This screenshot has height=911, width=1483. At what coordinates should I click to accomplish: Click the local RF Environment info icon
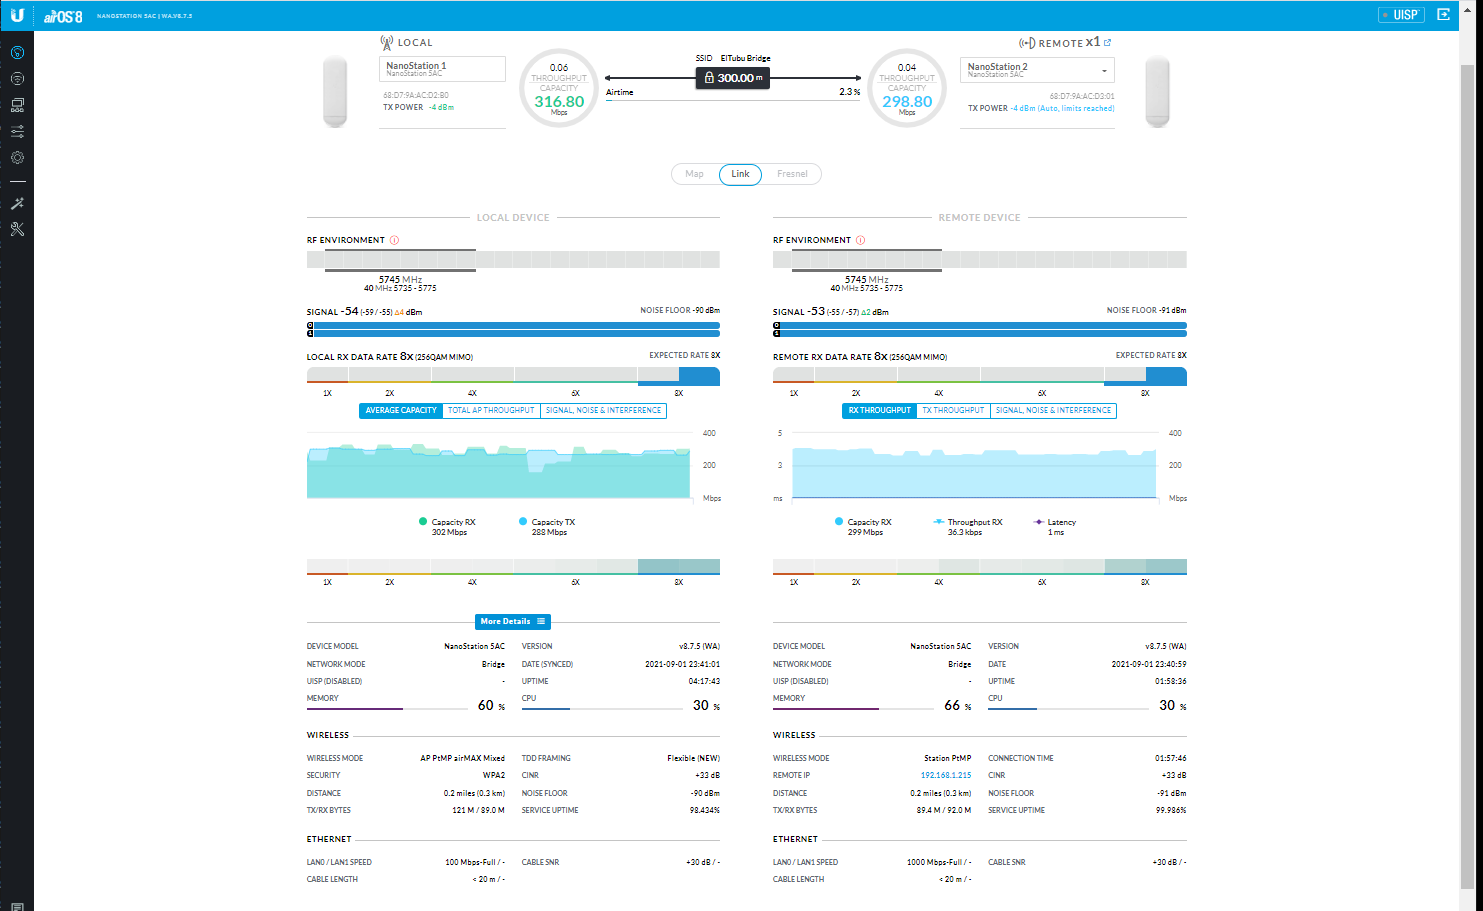[394, 240]
